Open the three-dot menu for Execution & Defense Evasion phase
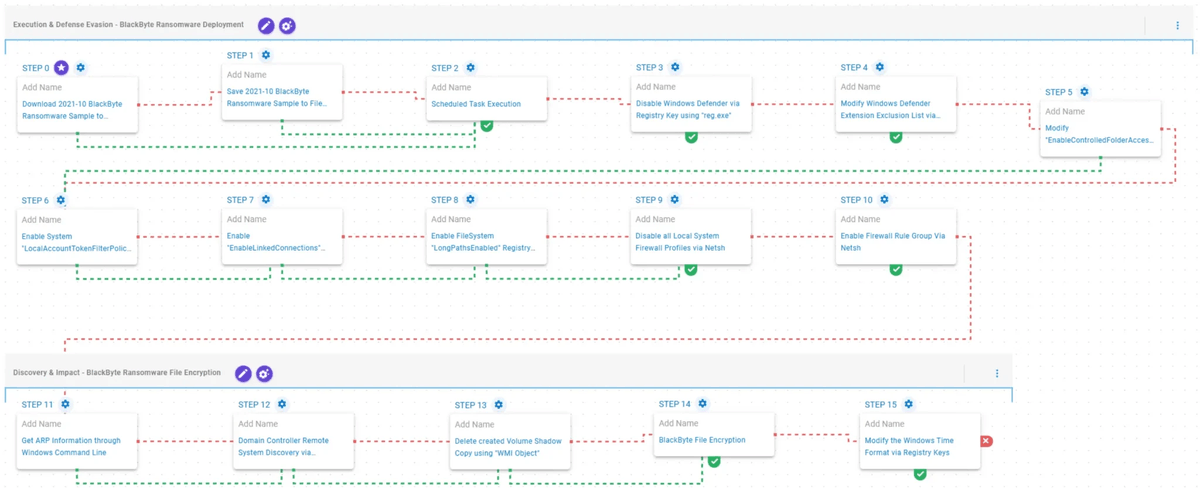Viewport: 1200px width, 491px height. [1177, 25]
